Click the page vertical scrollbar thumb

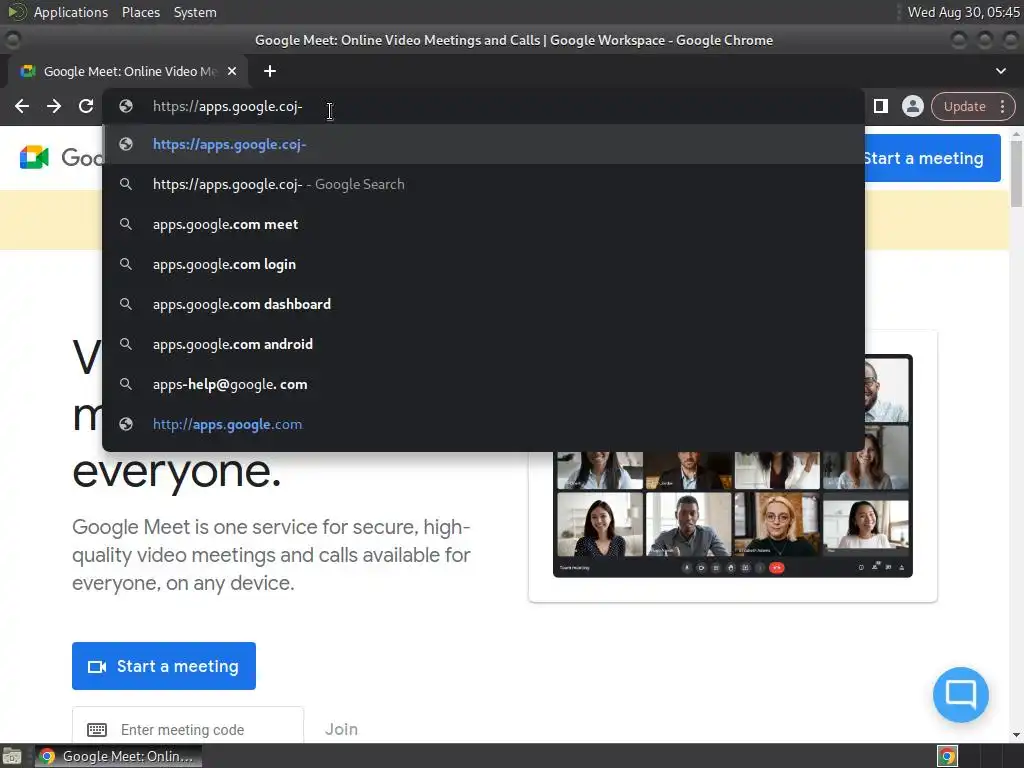point(1016,173)
